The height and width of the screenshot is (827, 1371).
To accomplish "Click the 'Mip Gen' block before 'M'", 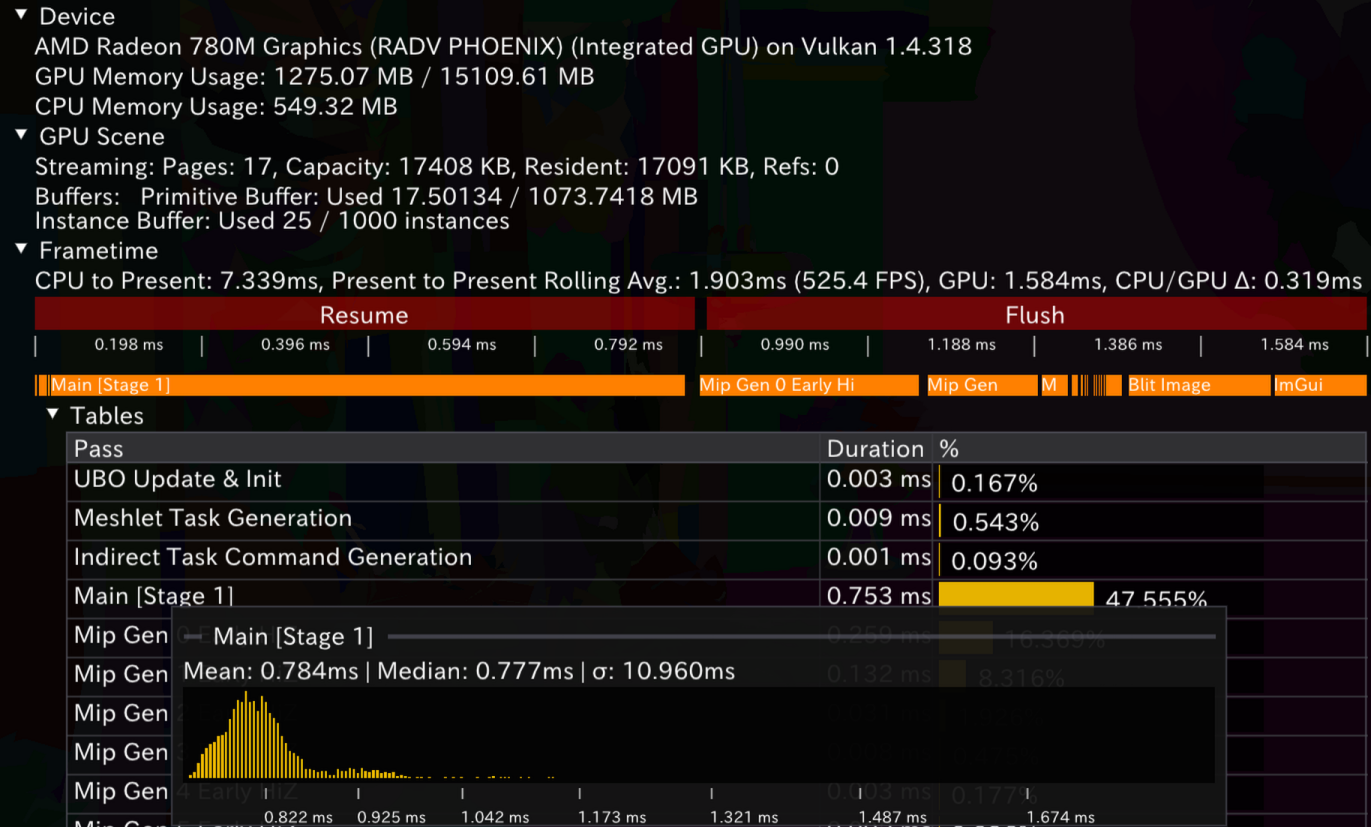I will [981, 385].
